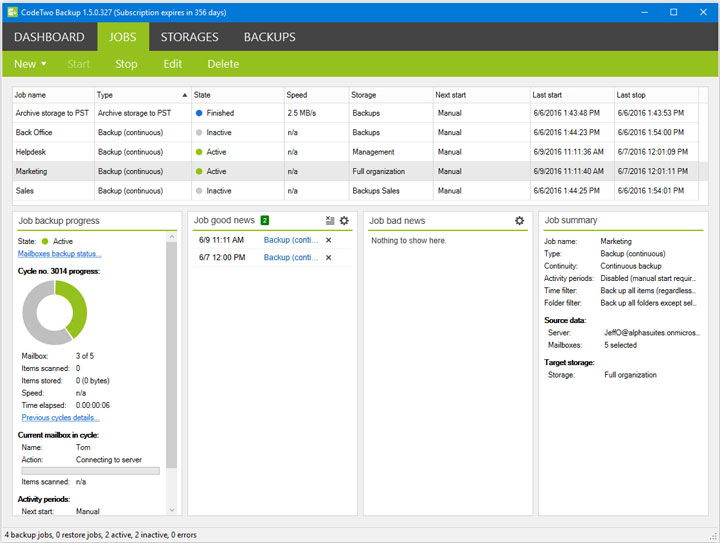This screenshot has width=720, height=543.
Task: Click green Active dot in Marketing row
Action: tap(199, 171)
